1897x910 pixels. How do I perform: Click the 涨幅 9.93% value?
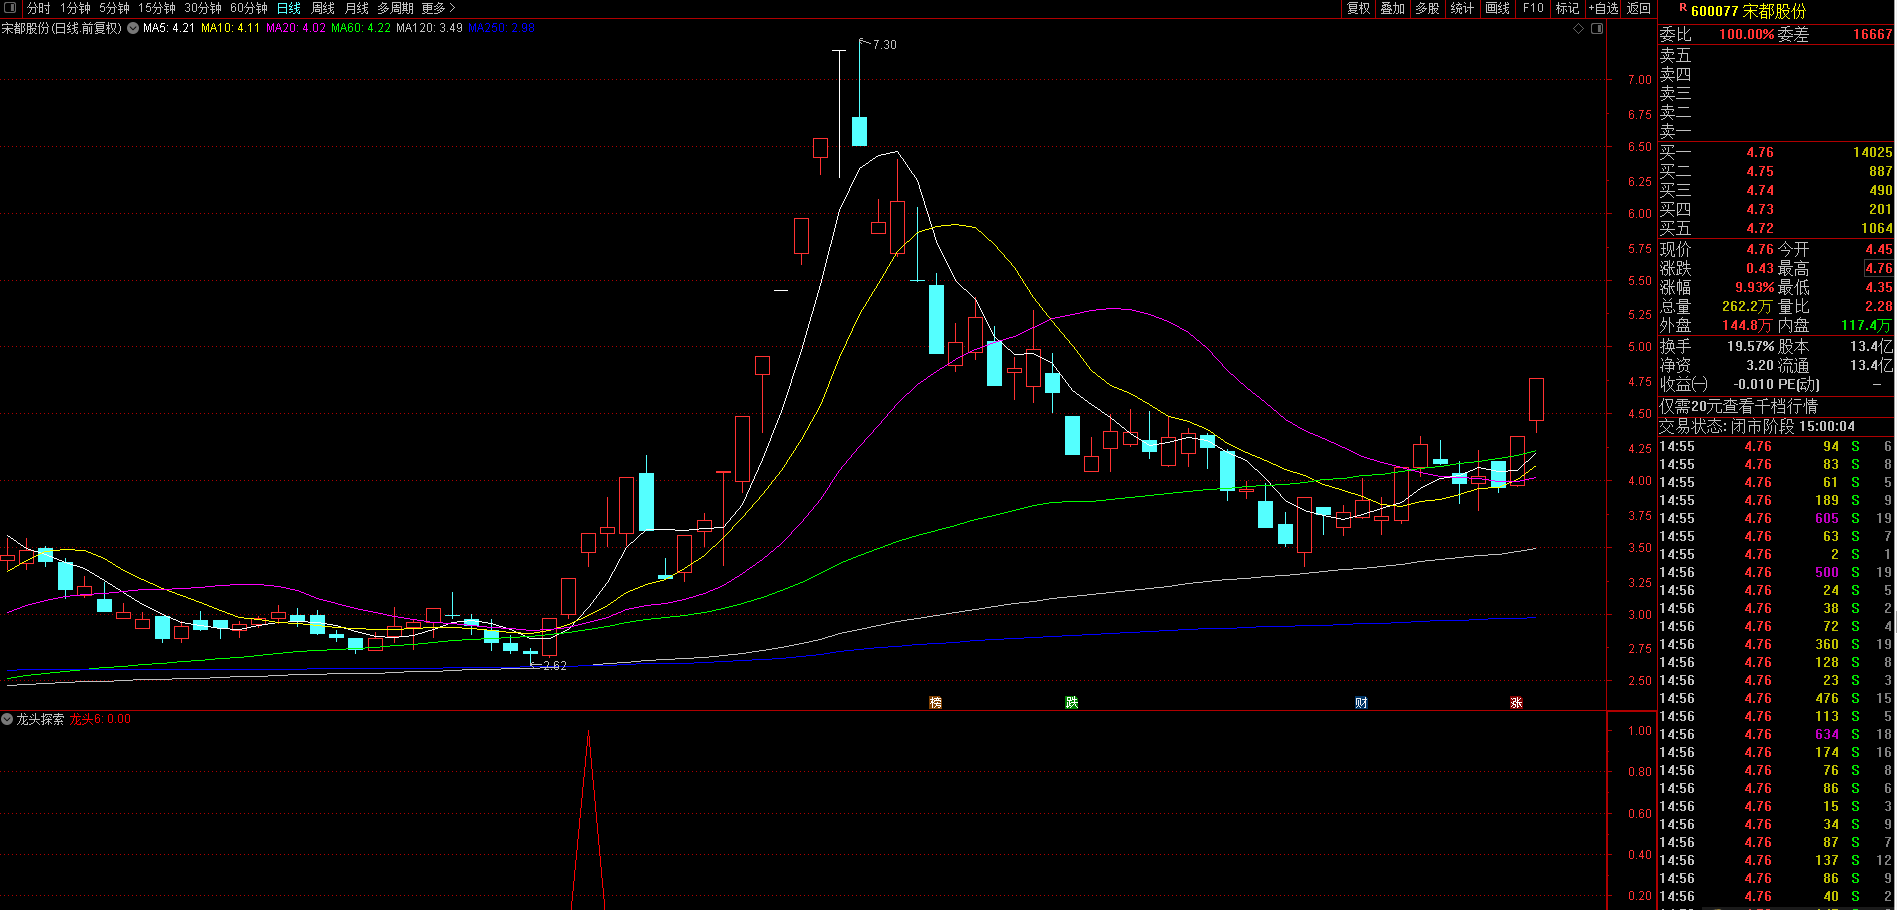(x=1754, y=287)
